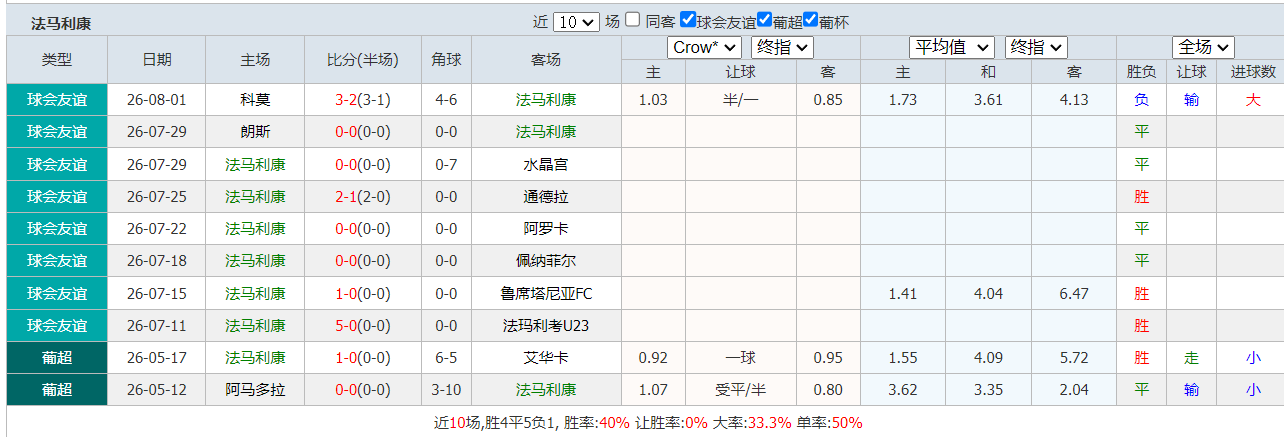Click the 26-07-25 date cell
Viewport: 1284px width, 437px height.
[x=156, y=196]
